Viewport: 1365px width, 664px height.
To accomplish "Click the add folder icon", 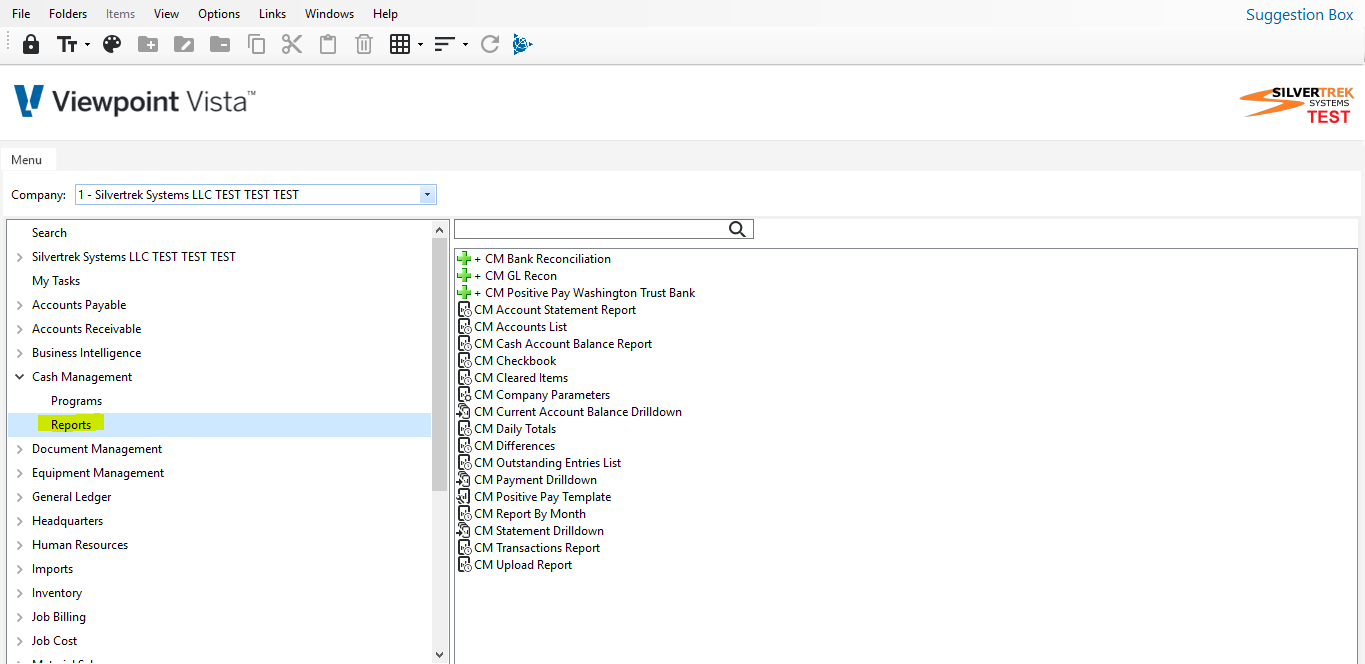I will 148,44.
